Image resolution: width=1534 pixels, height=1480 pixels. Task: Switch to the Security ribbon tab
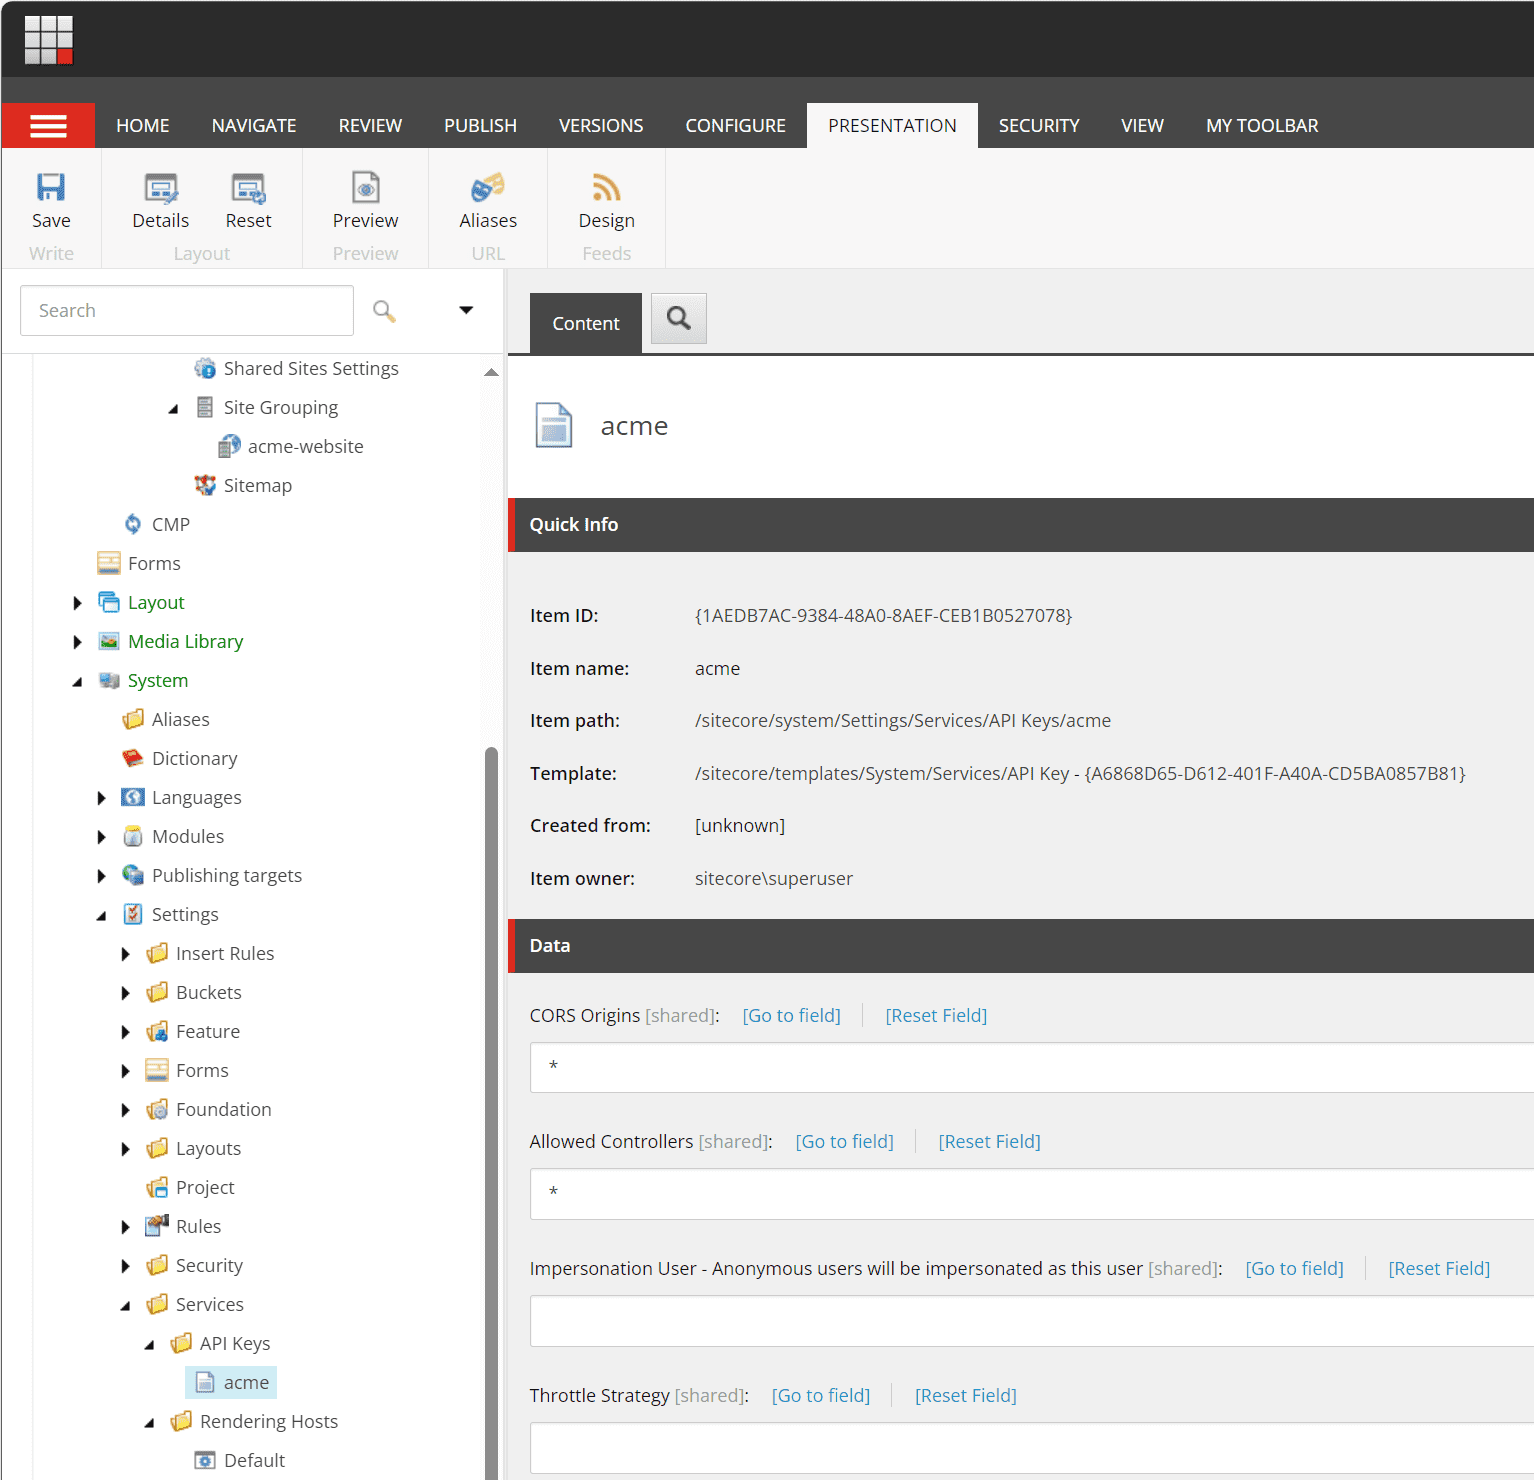click(x=1038, y=126)
